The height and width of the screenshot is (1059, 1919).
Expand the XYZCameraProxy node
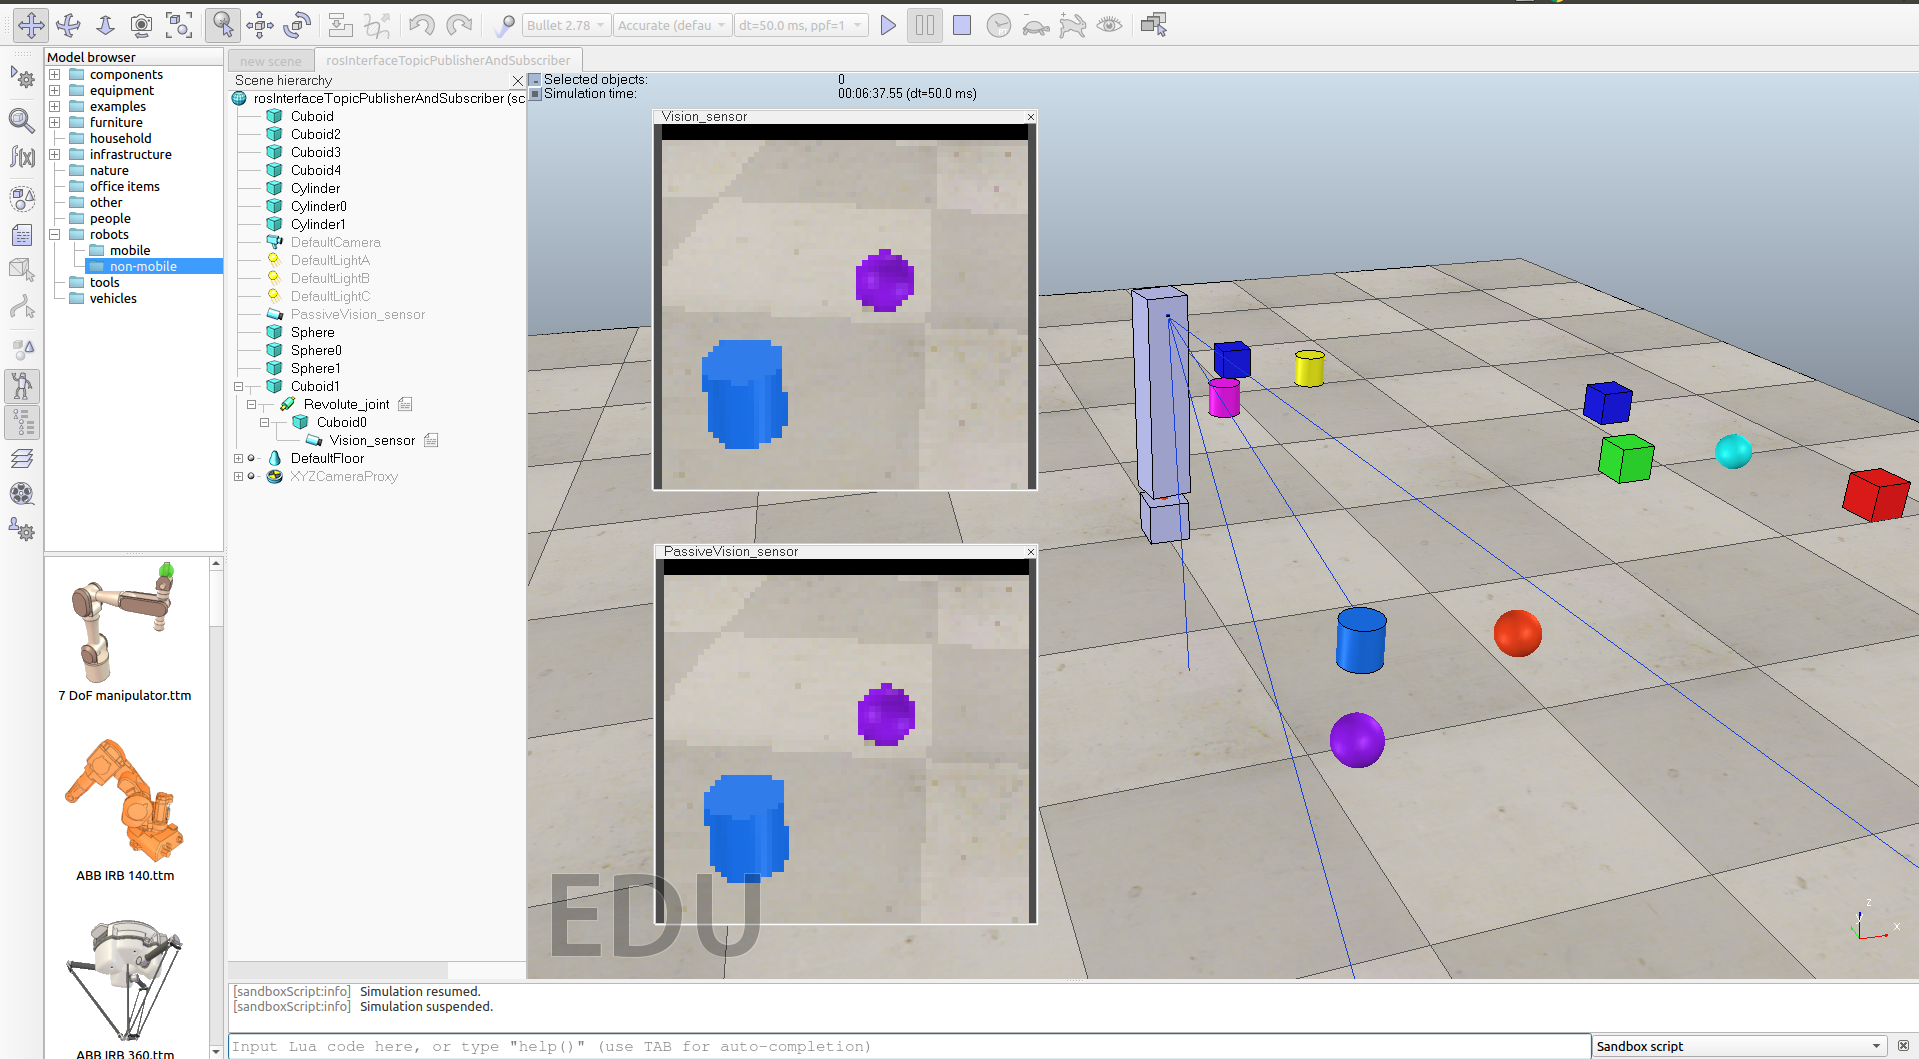239,476
